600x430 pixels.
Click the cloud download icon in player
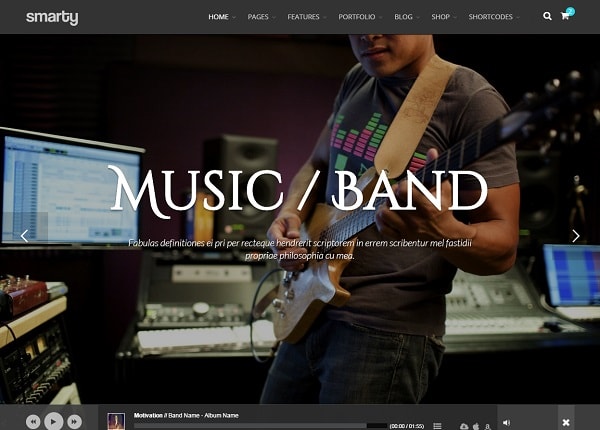pyautogui.click(x=464, y=426)
